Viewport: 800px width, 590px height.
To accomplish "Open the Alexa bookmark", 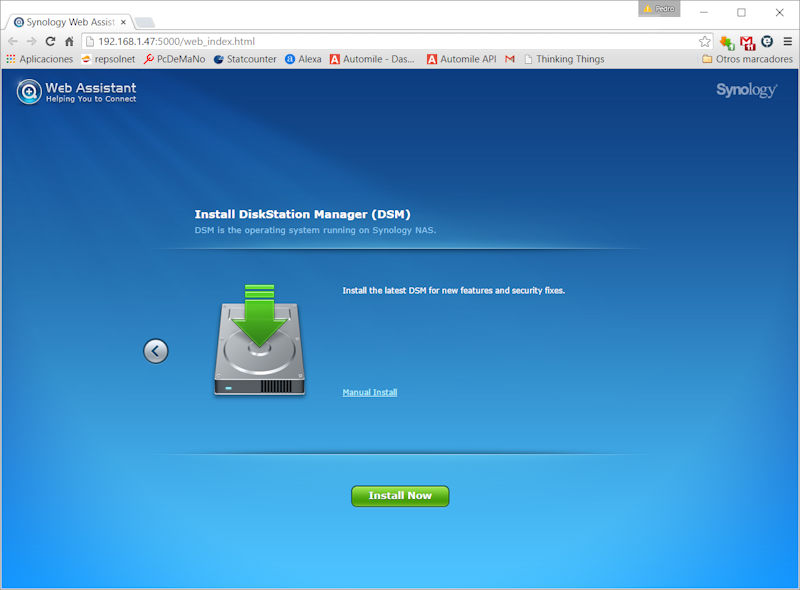I will pos(303,59).
